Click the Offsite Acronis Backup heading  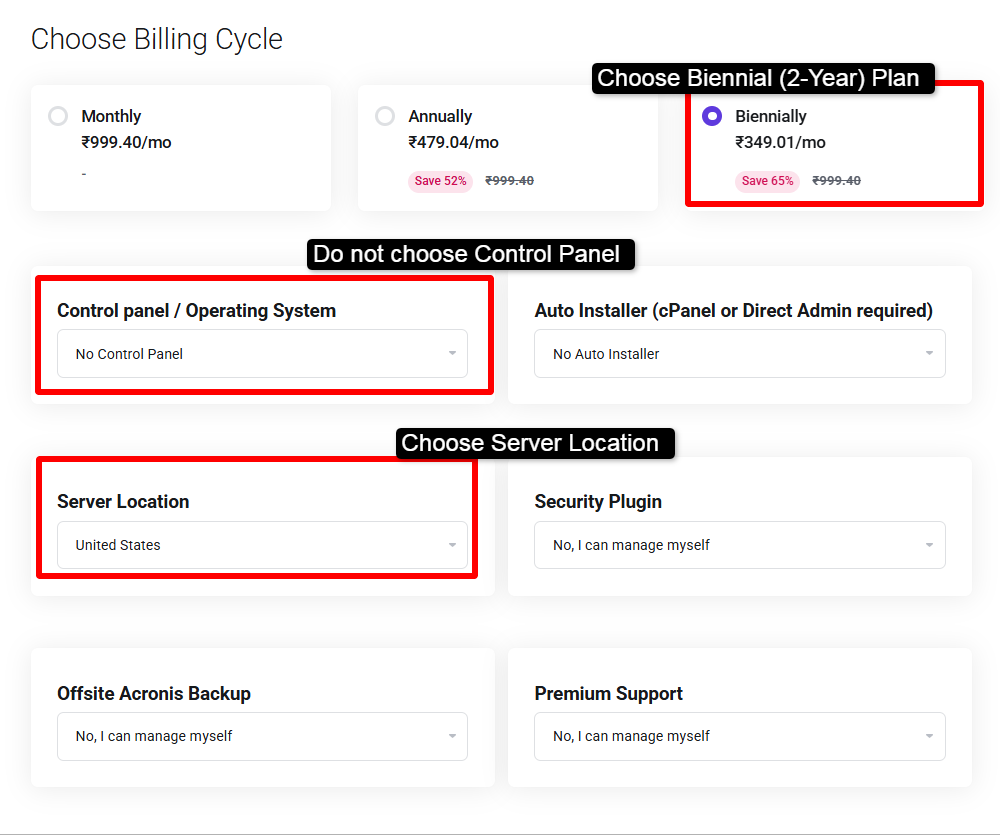154,693
